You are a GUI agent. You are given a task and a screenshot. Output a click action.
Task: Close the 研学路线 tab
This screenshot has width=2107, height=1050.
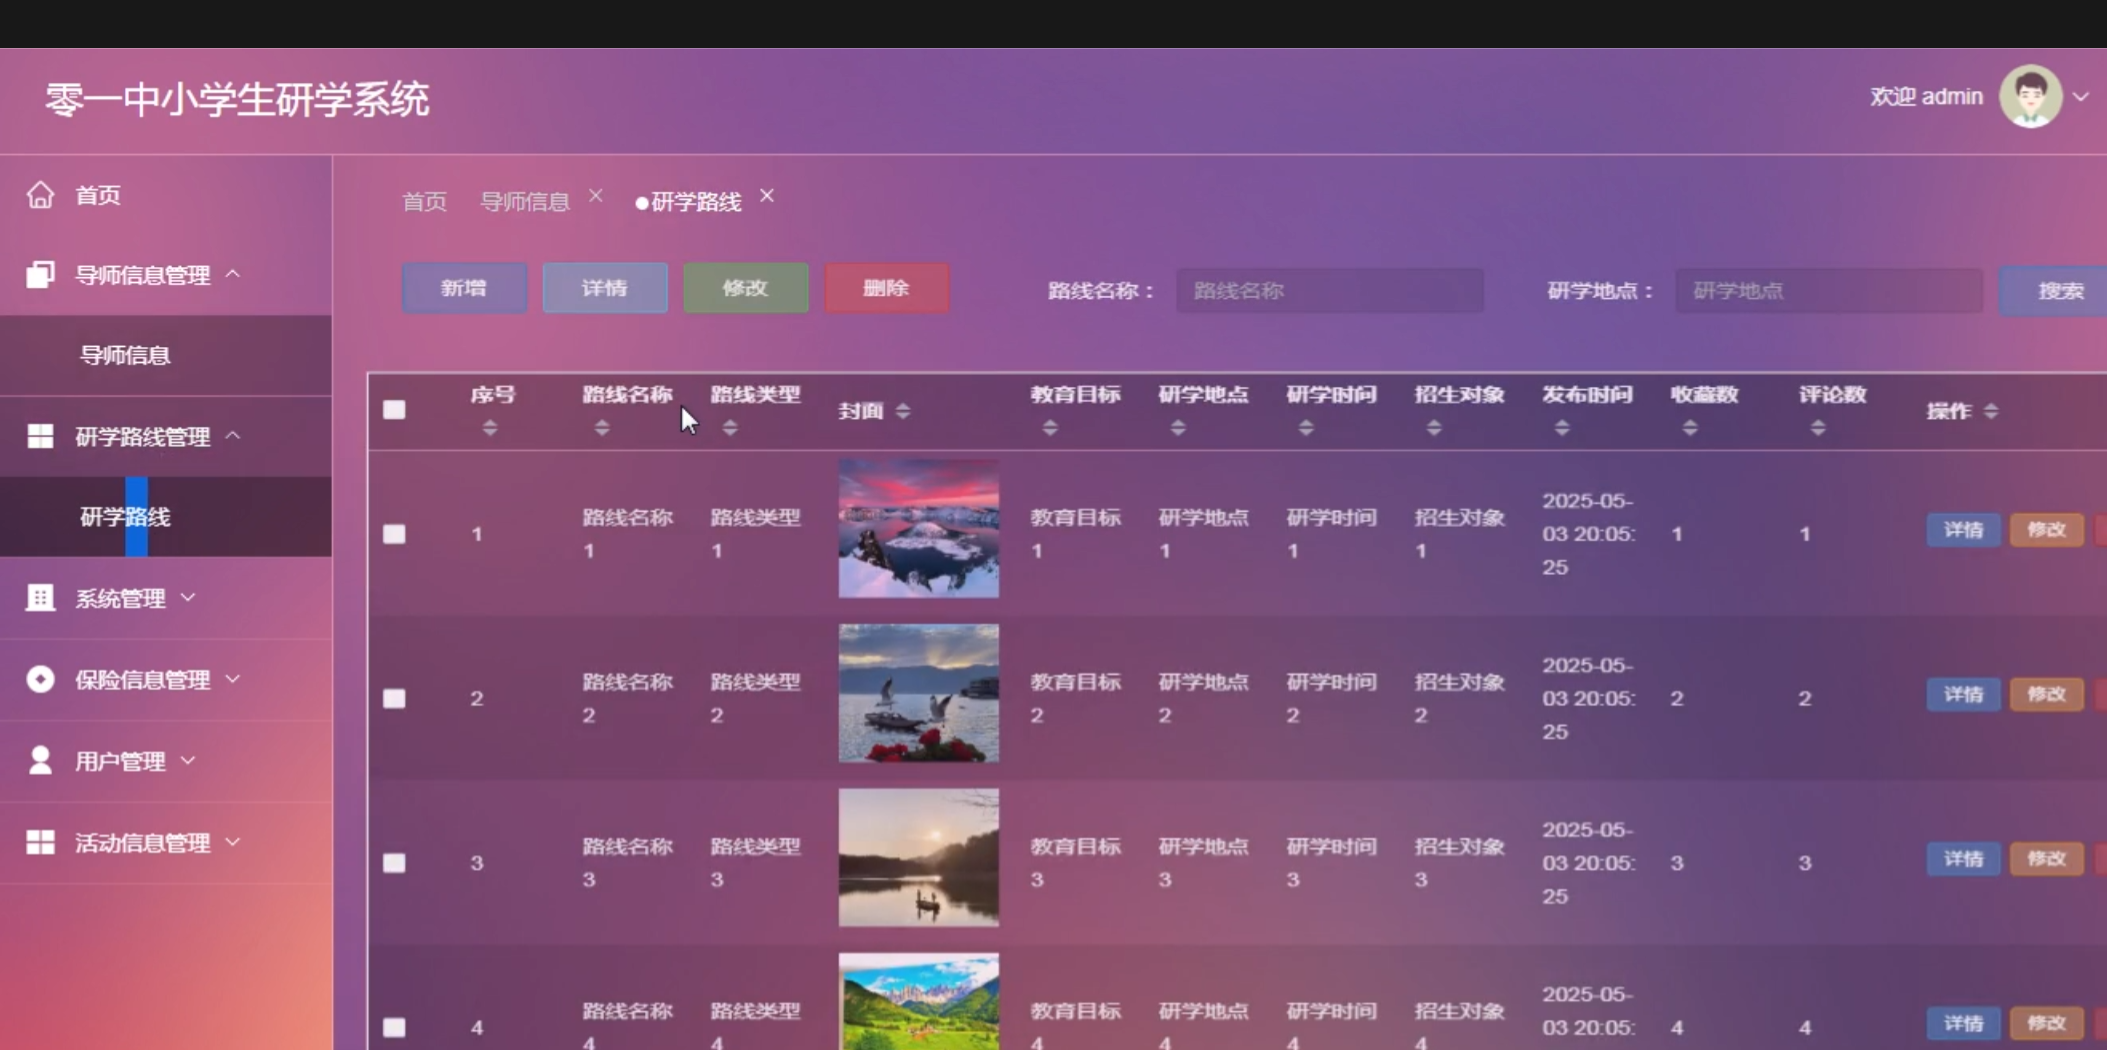[767, 196]
